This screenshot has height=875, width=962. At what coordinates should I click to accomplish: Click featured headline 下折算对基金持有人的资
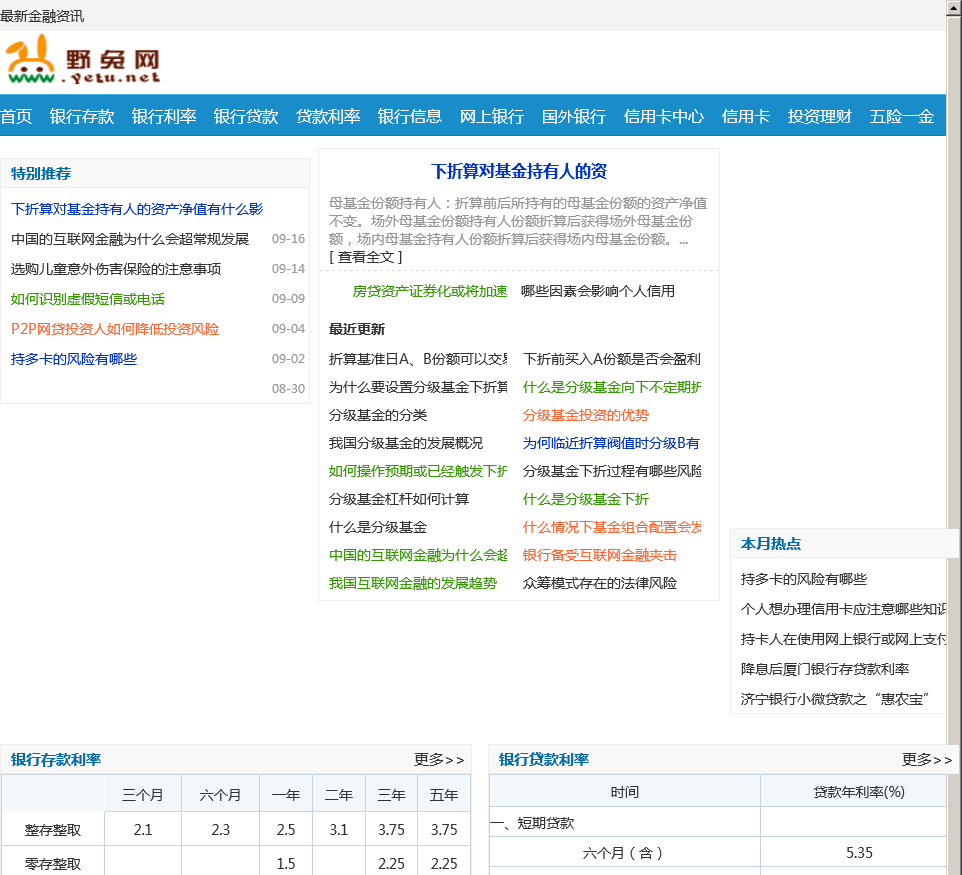click(x=519, y=171)
